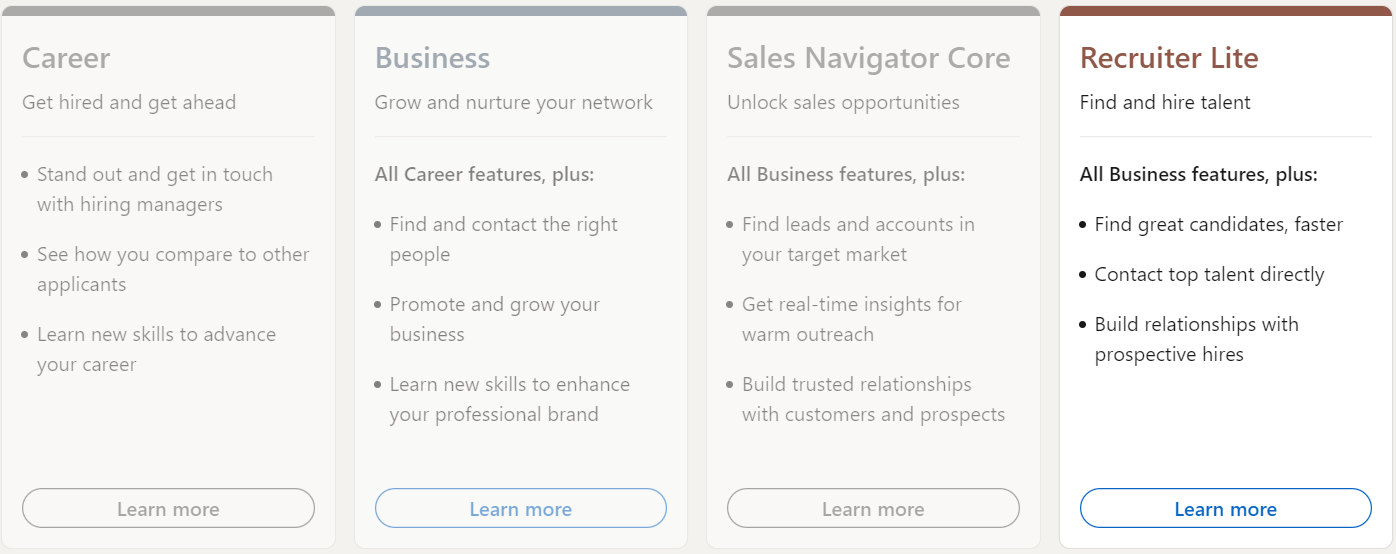
Task: Choose the Recruiter Lite plan title
Action: point(1168,58)
